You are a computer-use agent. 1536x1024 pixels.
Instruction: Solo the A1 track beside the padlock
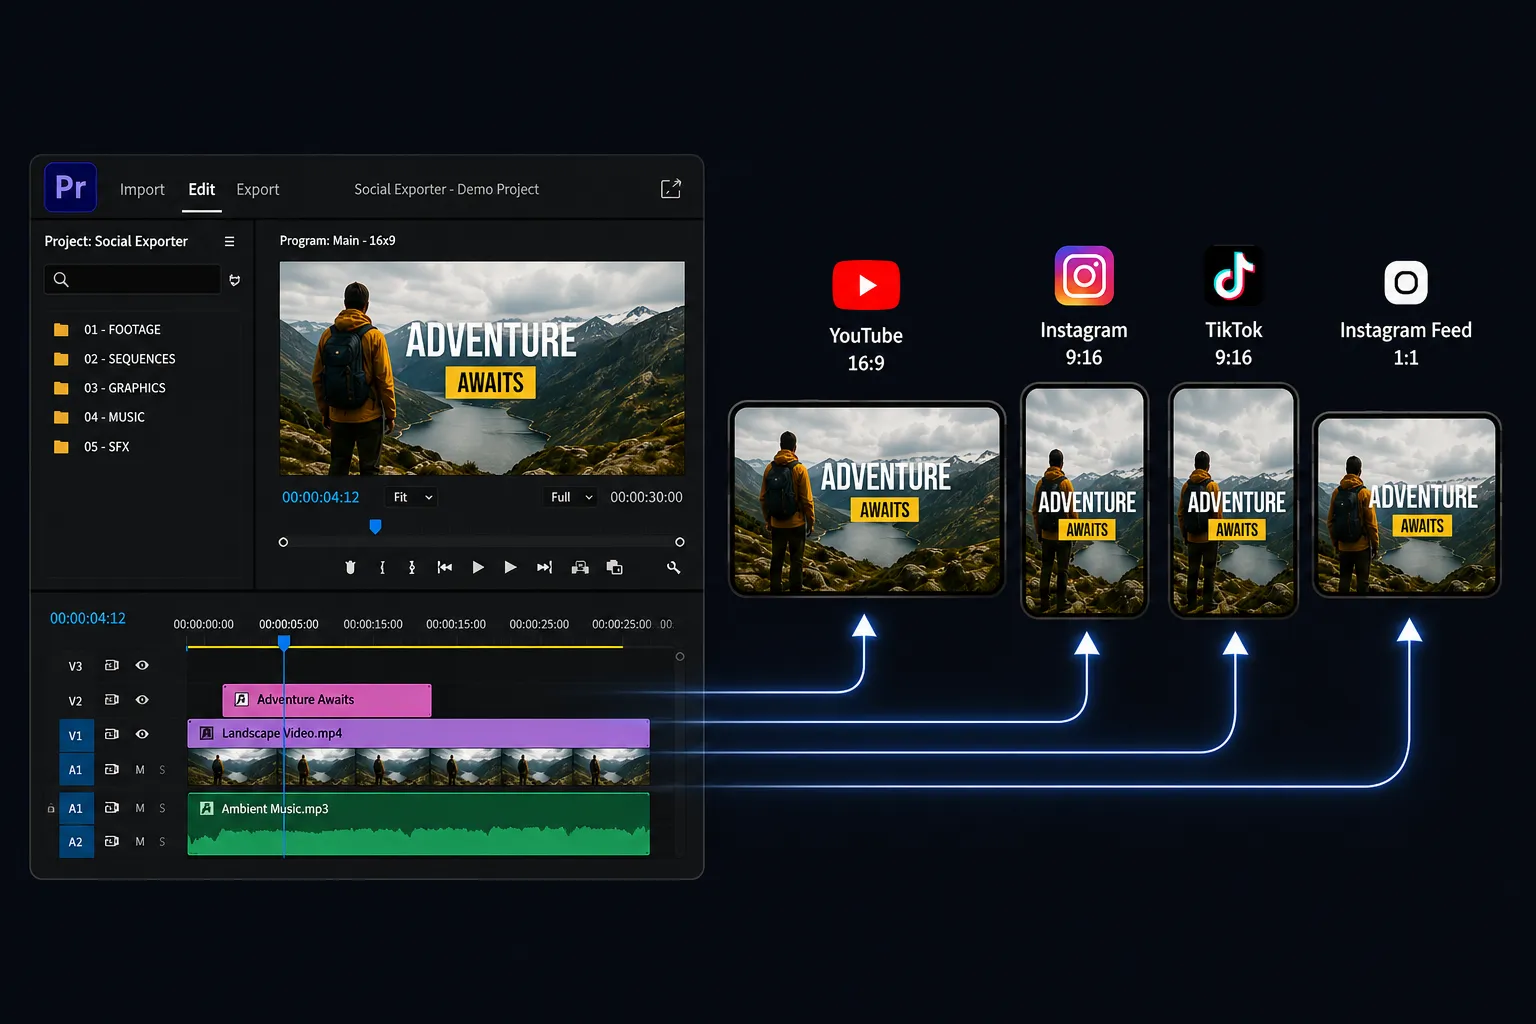(x=162, y=808)
